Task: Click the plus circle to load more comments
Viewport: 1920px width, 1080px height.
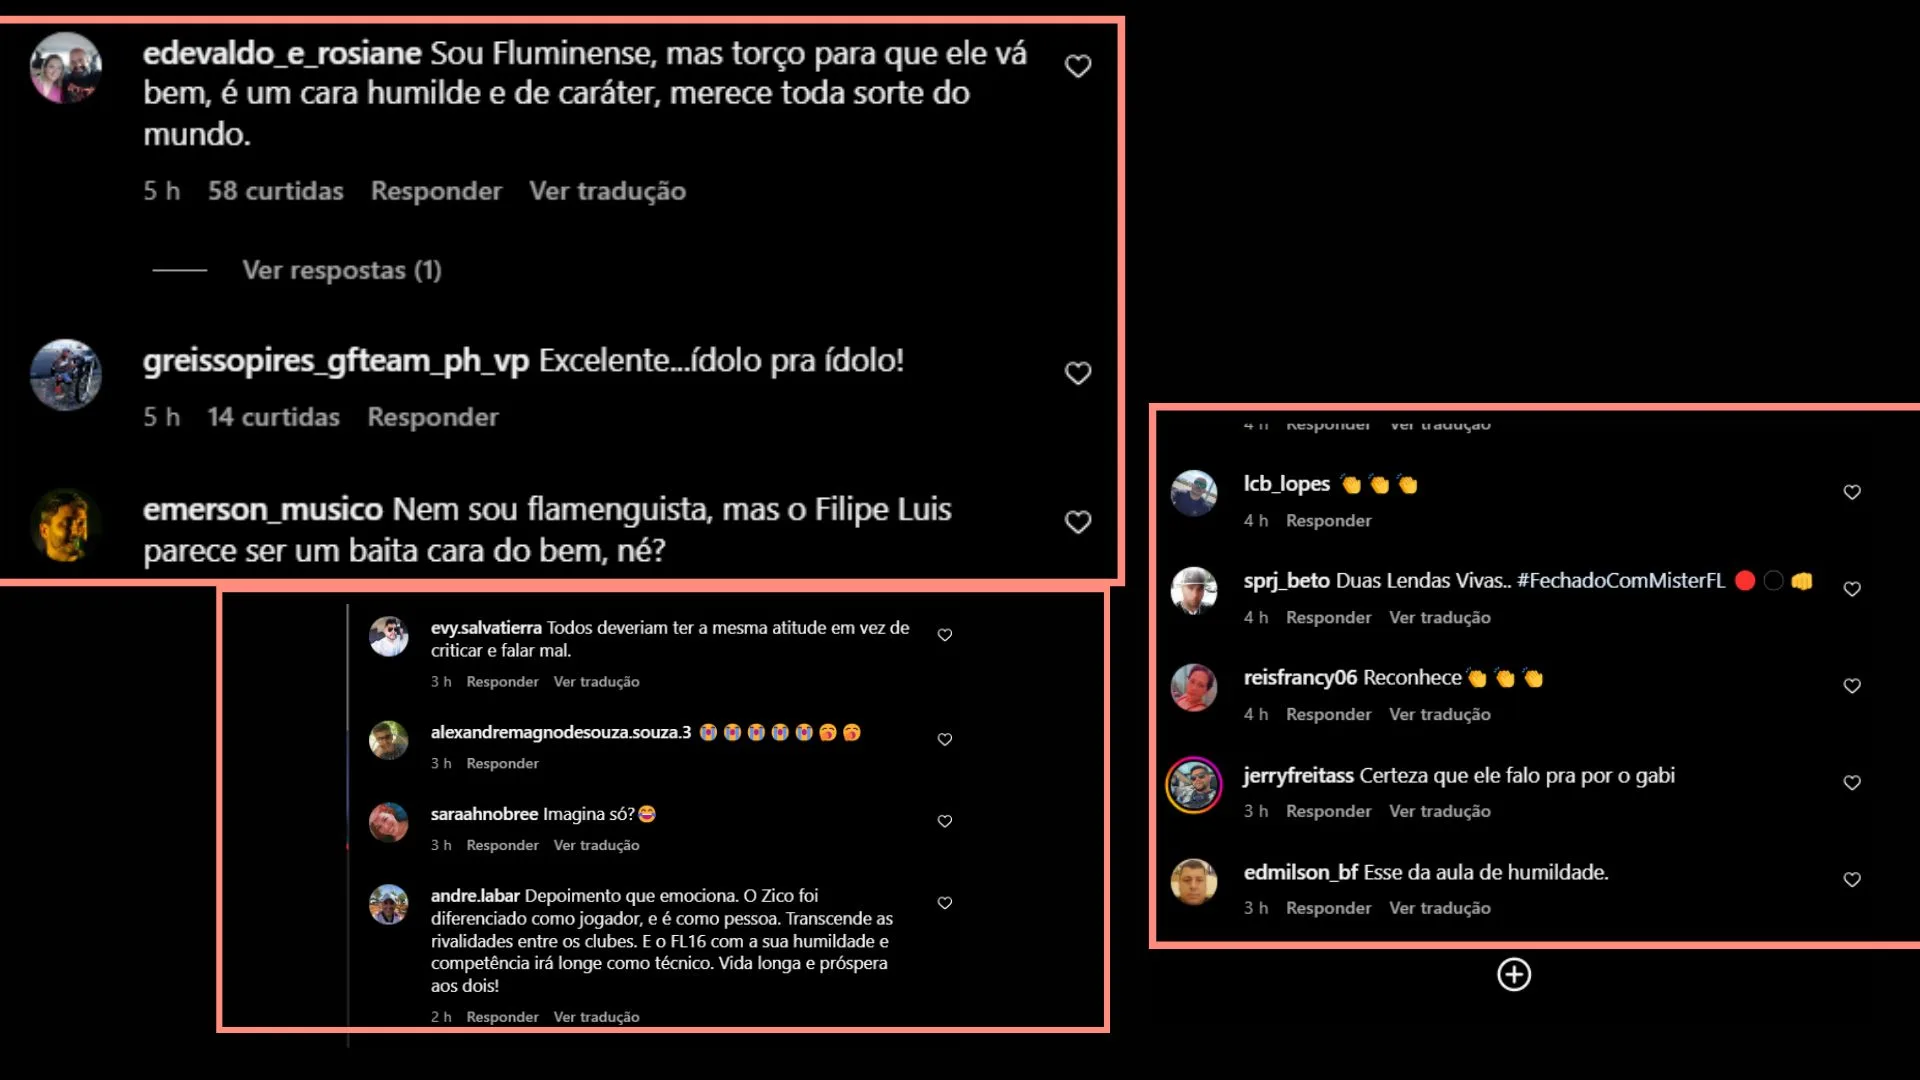Action: (x=1514, y=975)
